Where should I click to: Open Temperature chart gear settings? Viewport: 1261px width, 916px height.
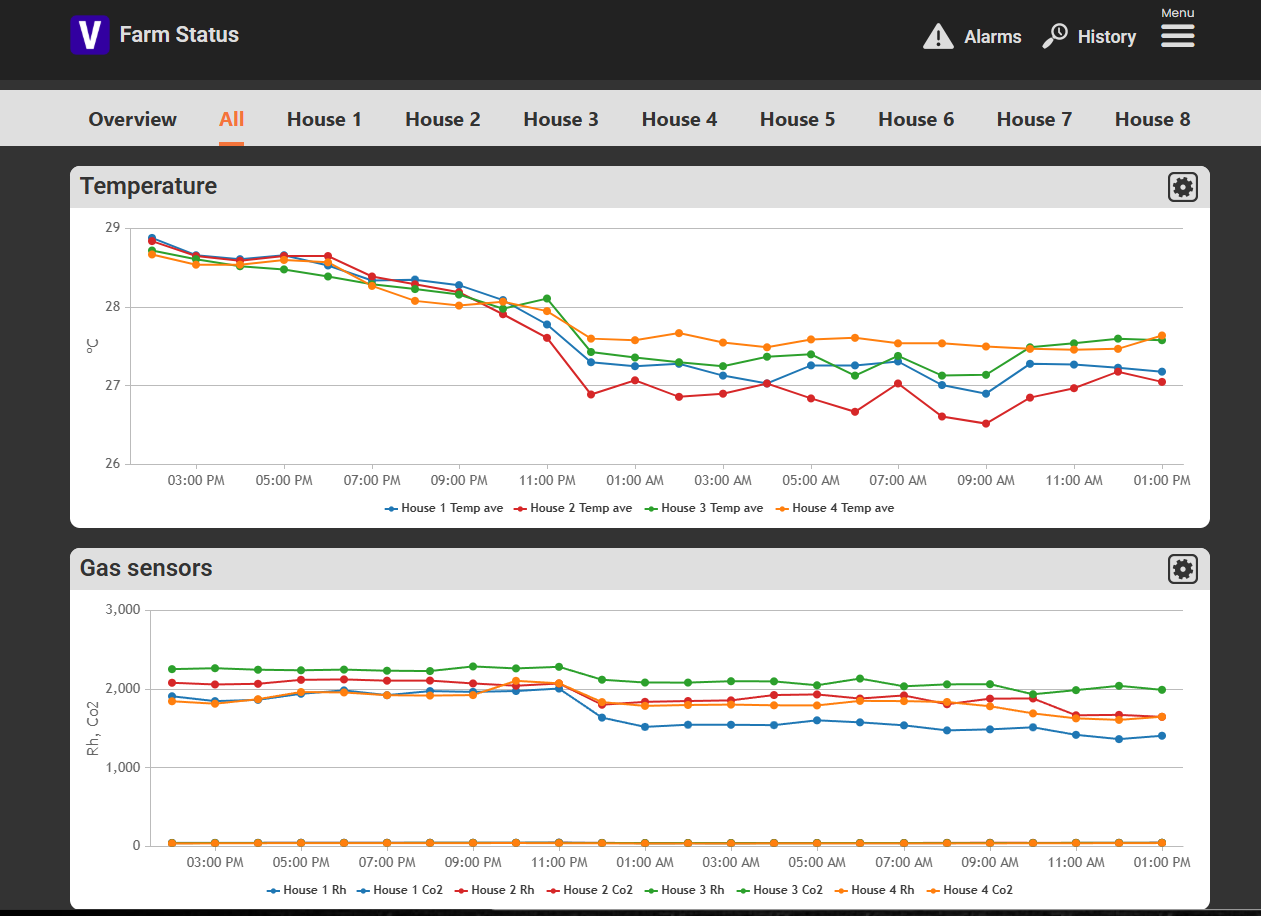pyautogui.click(x=1183, y=187)
